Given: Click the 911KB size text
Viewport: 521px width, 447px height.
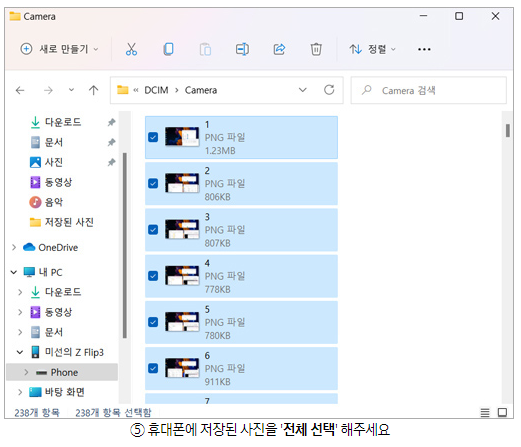Looking at the screenshot, I should 218,382.
